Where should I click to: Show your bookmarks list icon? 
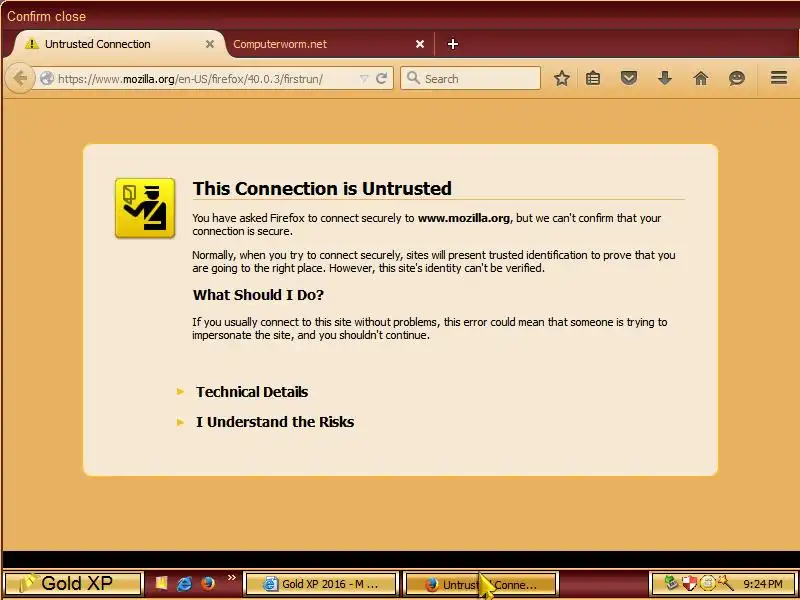[x=593, y=79]
